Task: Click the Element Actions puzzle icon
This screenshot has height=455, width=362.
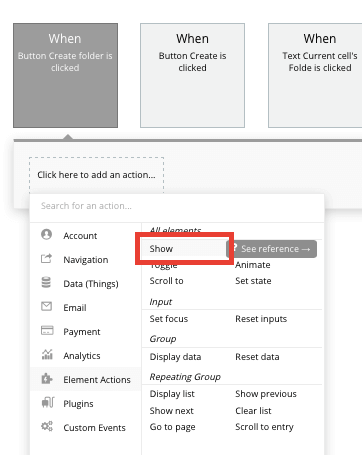Action: click(47, 379)
